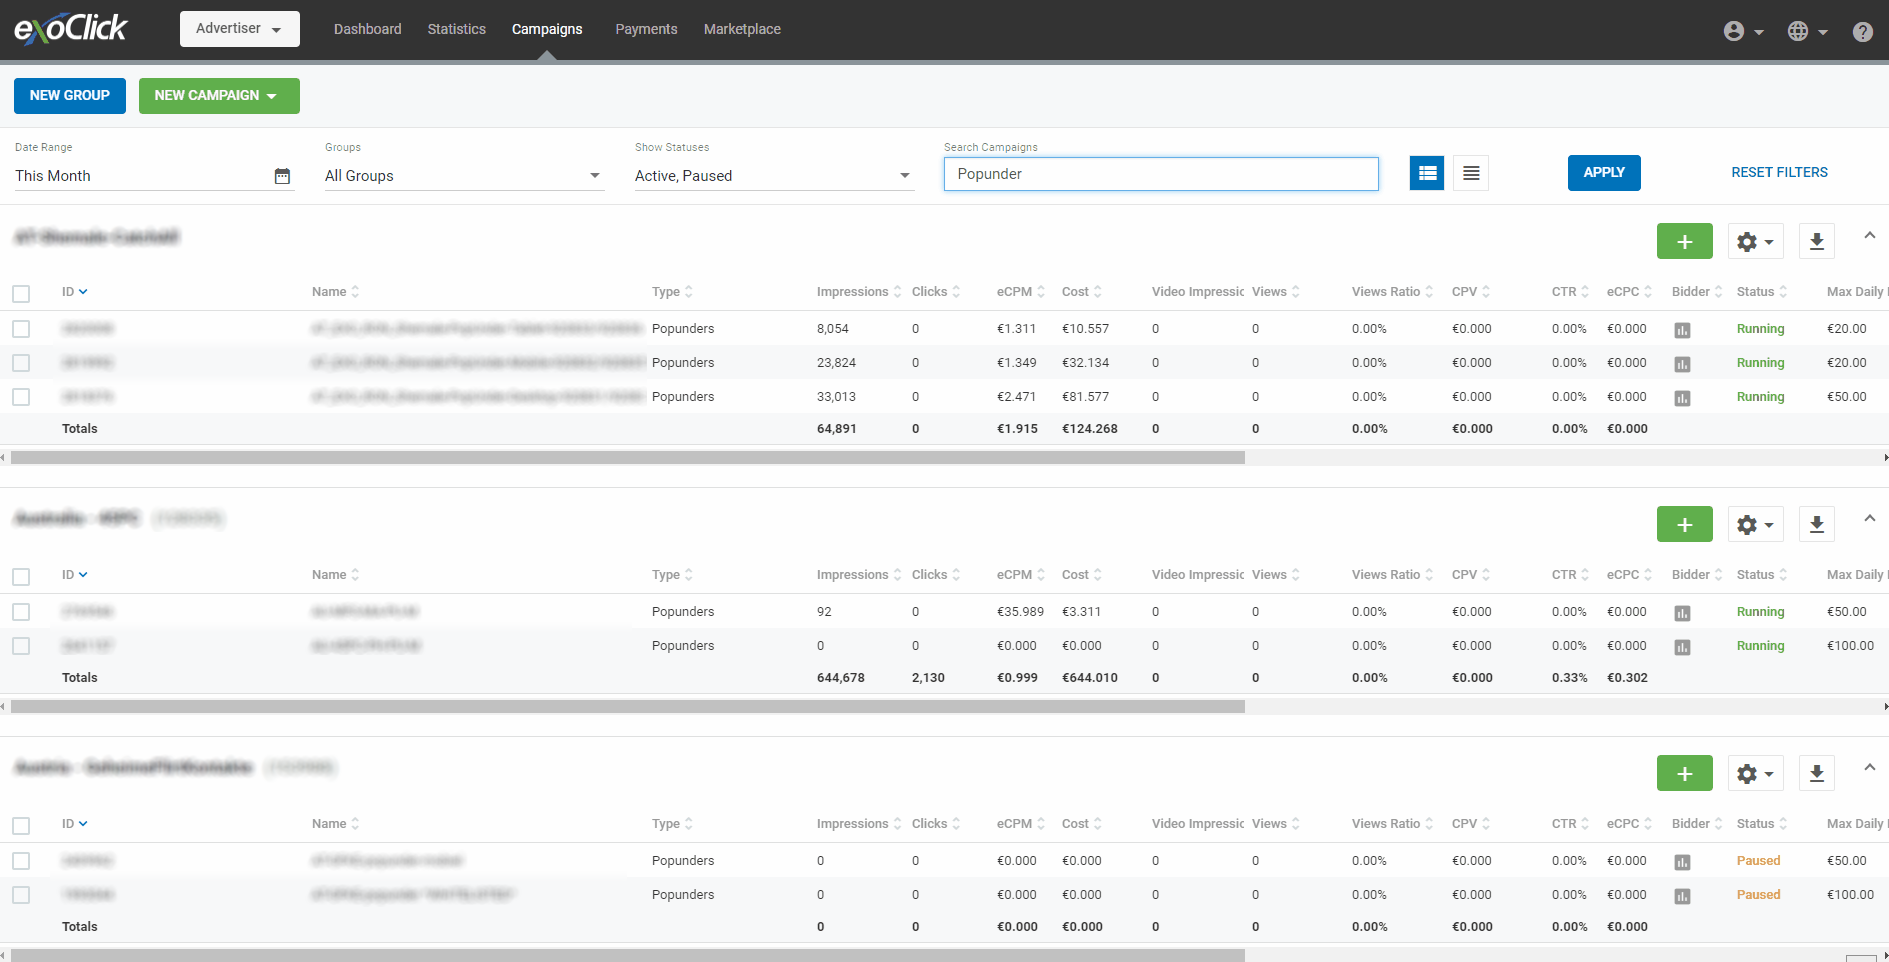Open the language globe menu
The image size is (1889, 962).
(x=1807, y=31)
